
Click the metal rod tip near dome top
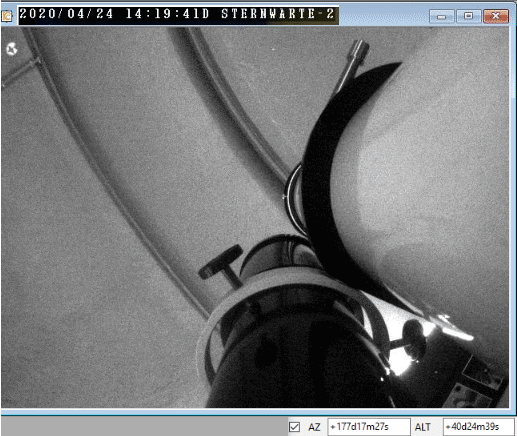tap(358, 50)
